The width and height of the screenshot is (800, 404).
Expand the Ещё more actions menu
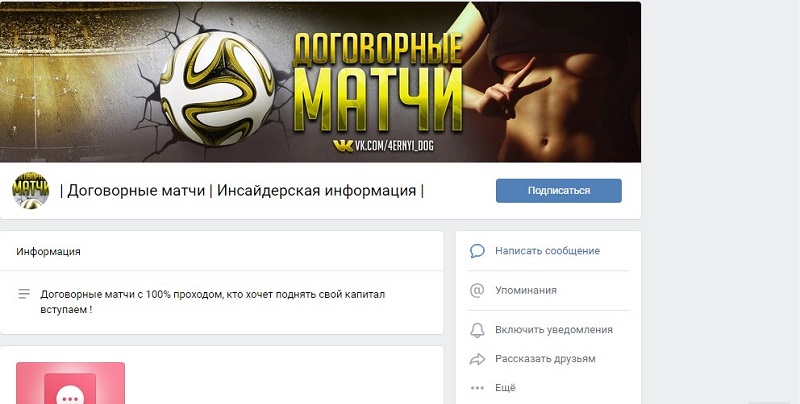tap(505, 388)
